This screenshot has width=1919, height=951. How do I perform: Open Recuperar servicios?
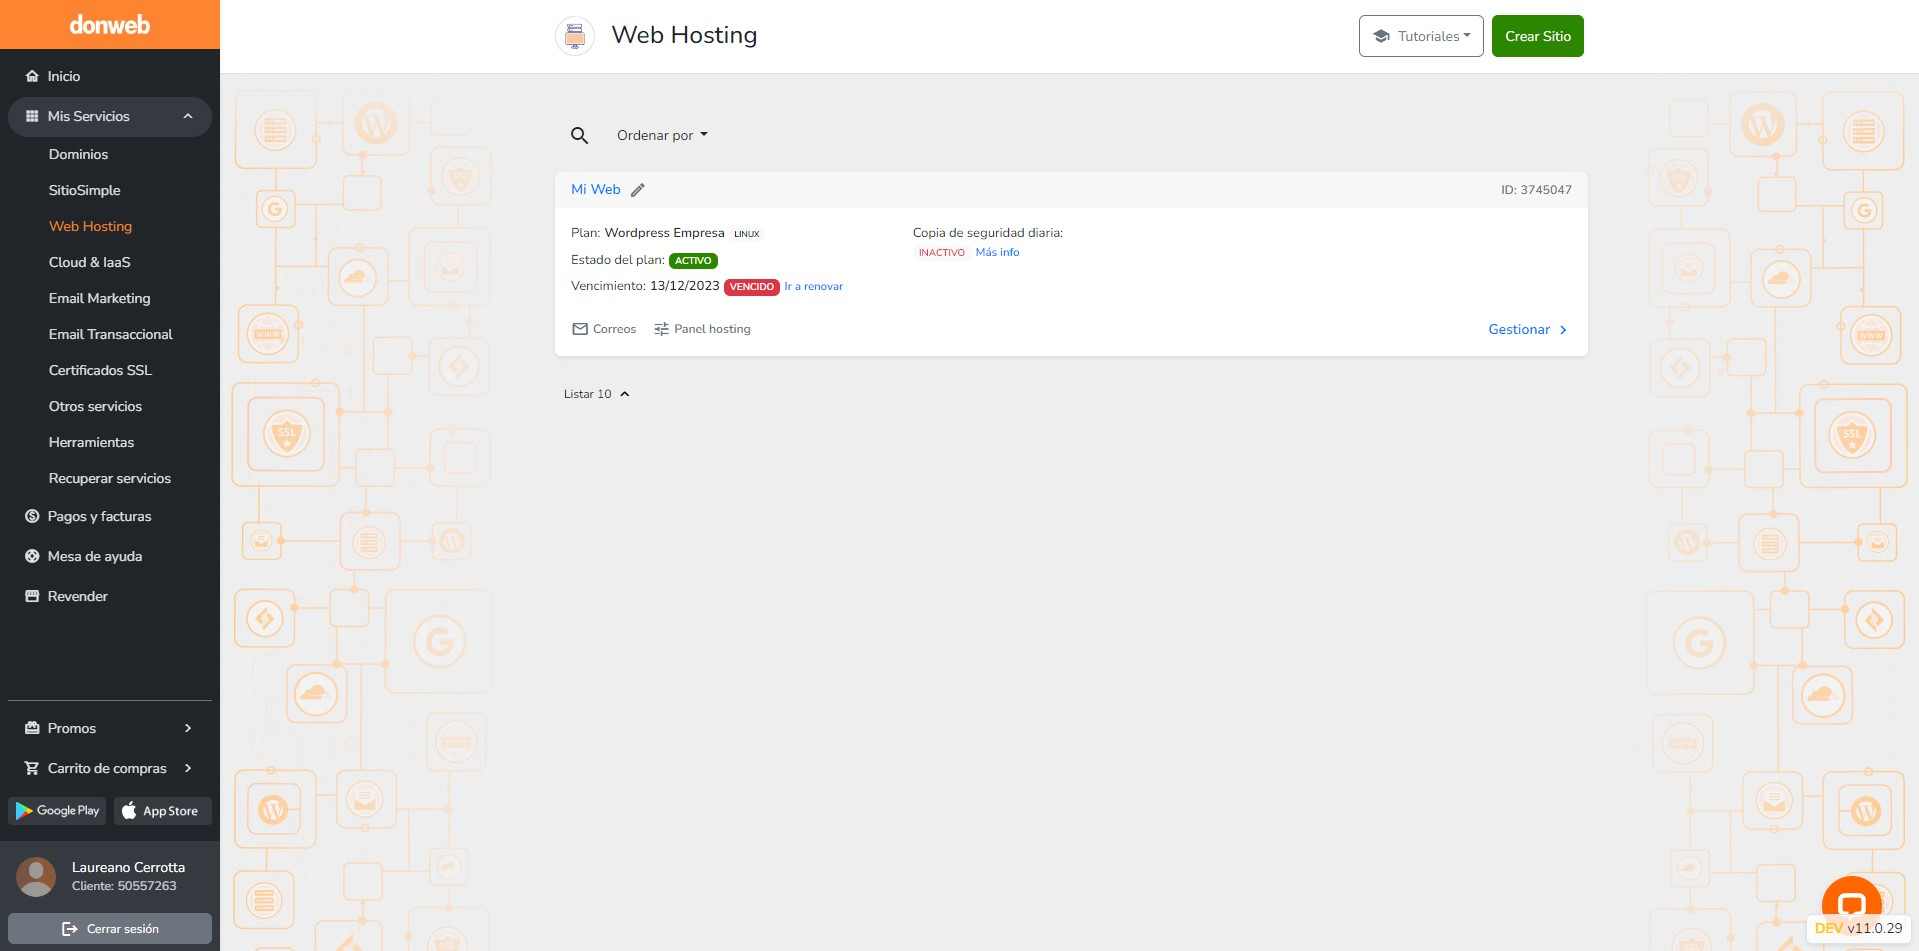point(110,478)
